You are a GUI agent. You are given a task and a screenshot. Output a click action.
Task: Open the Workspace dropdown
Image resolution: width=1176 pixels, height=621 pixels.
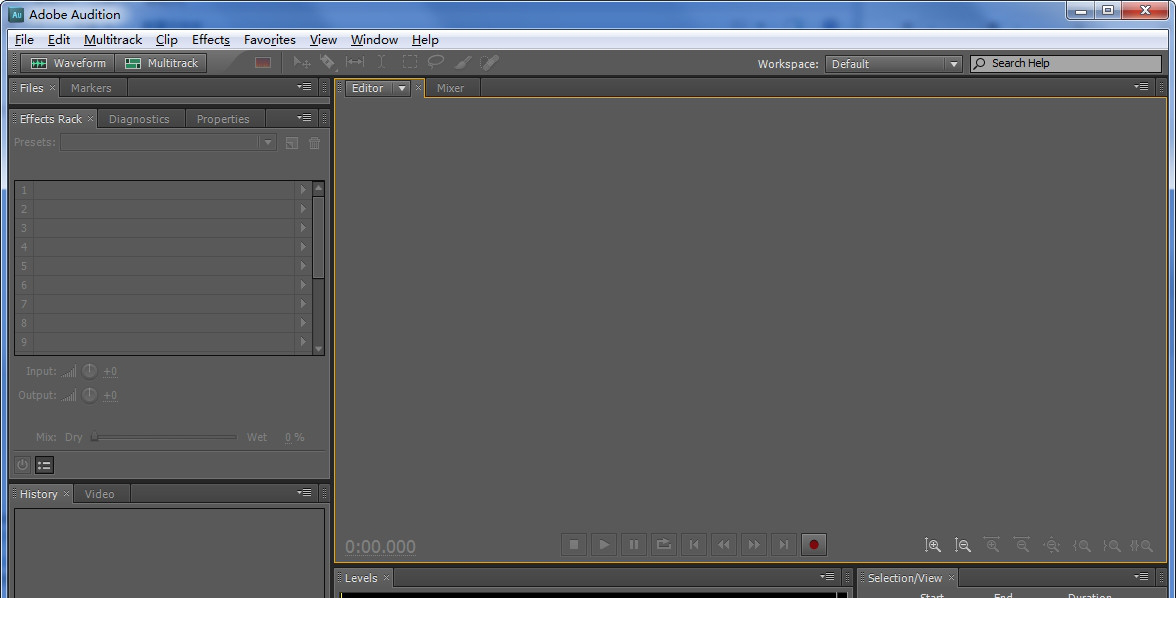tap(952, 63)
